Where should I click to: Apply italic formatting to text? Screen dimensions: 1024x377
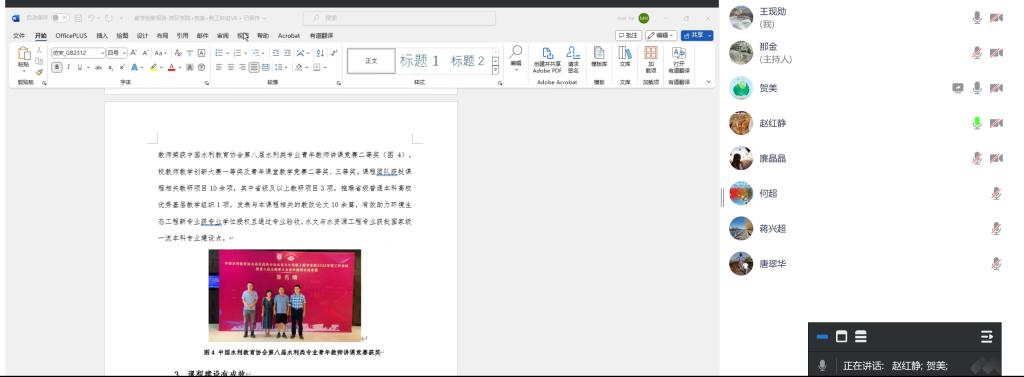pos(68,67)
